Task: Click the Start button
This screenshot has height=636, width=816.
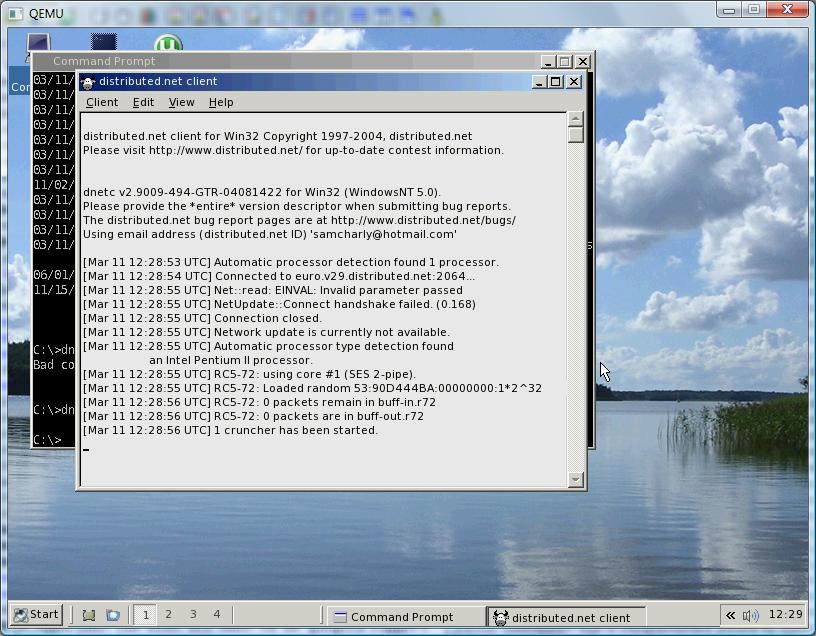Action: click(36, 615)
